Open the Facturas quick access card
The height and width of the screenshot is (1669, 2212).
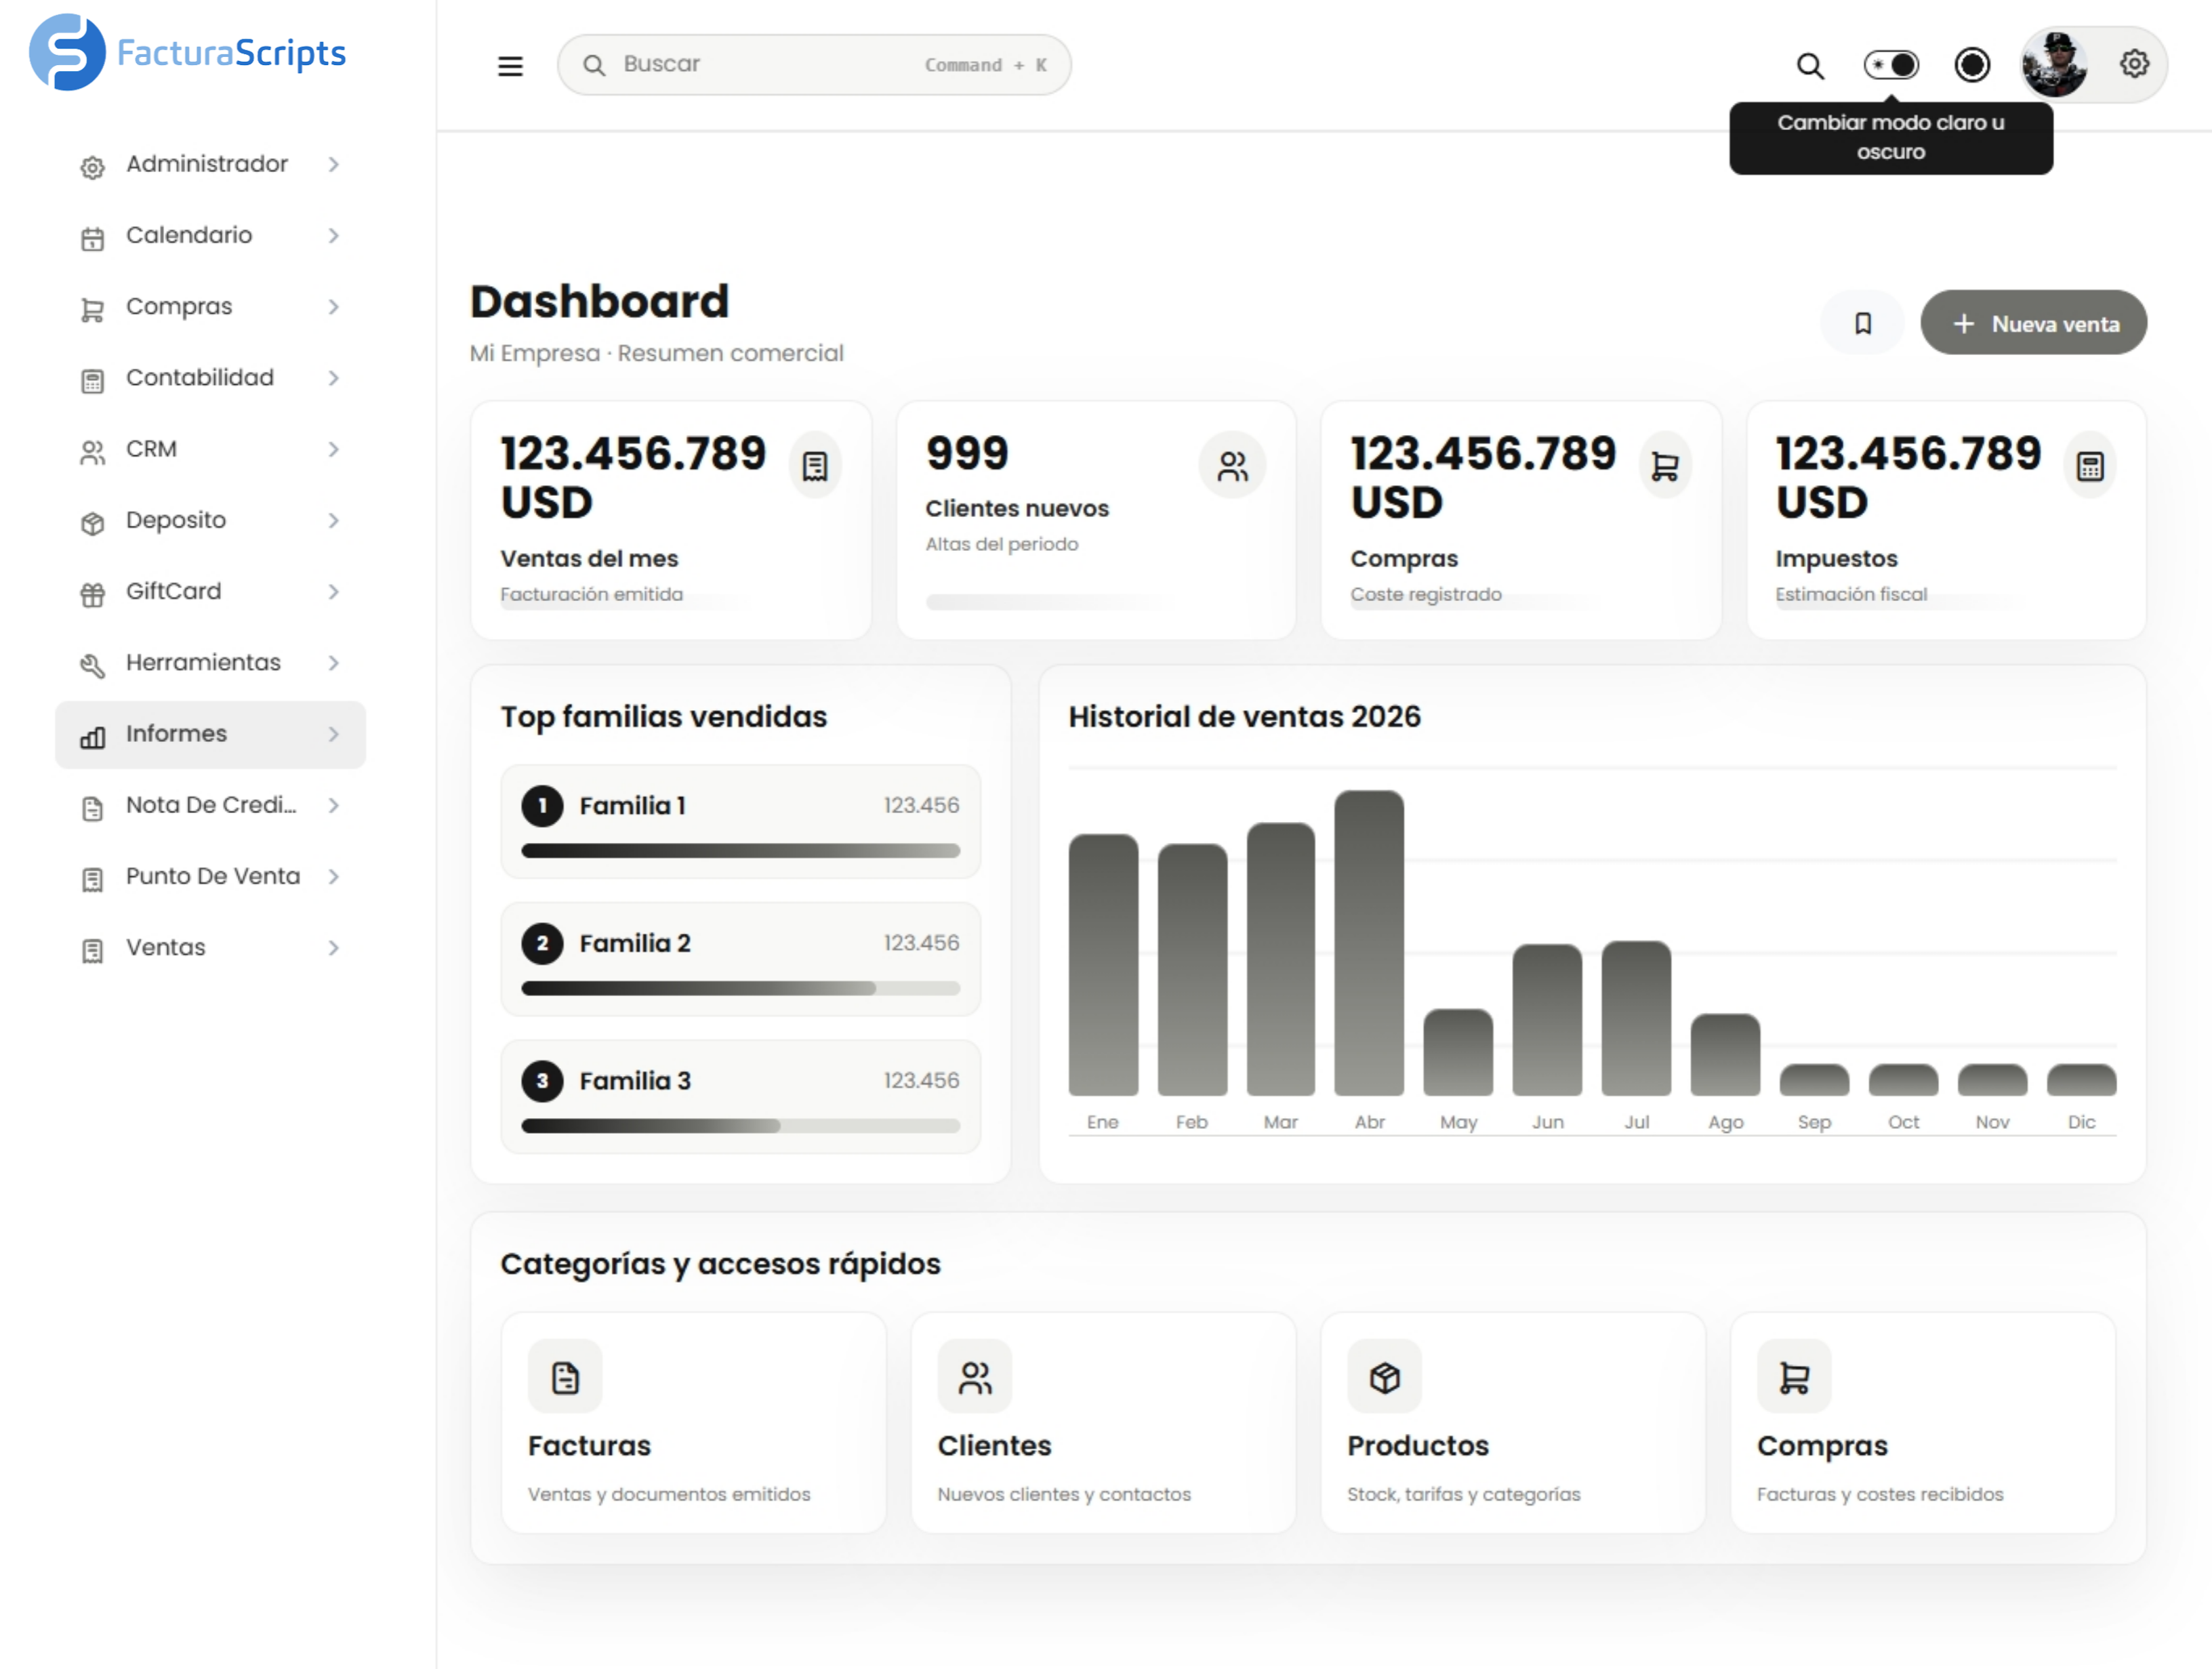(x=693, y=1423)
